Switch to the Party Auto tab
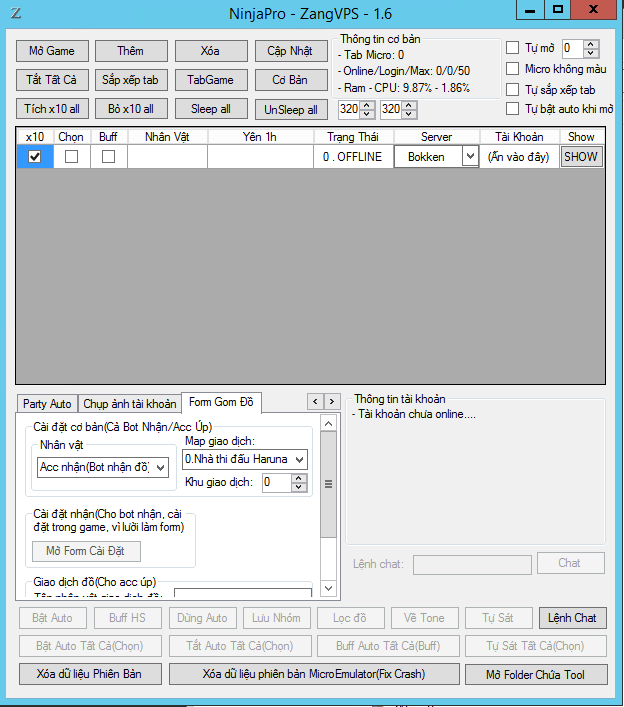 tap(47, 404)
